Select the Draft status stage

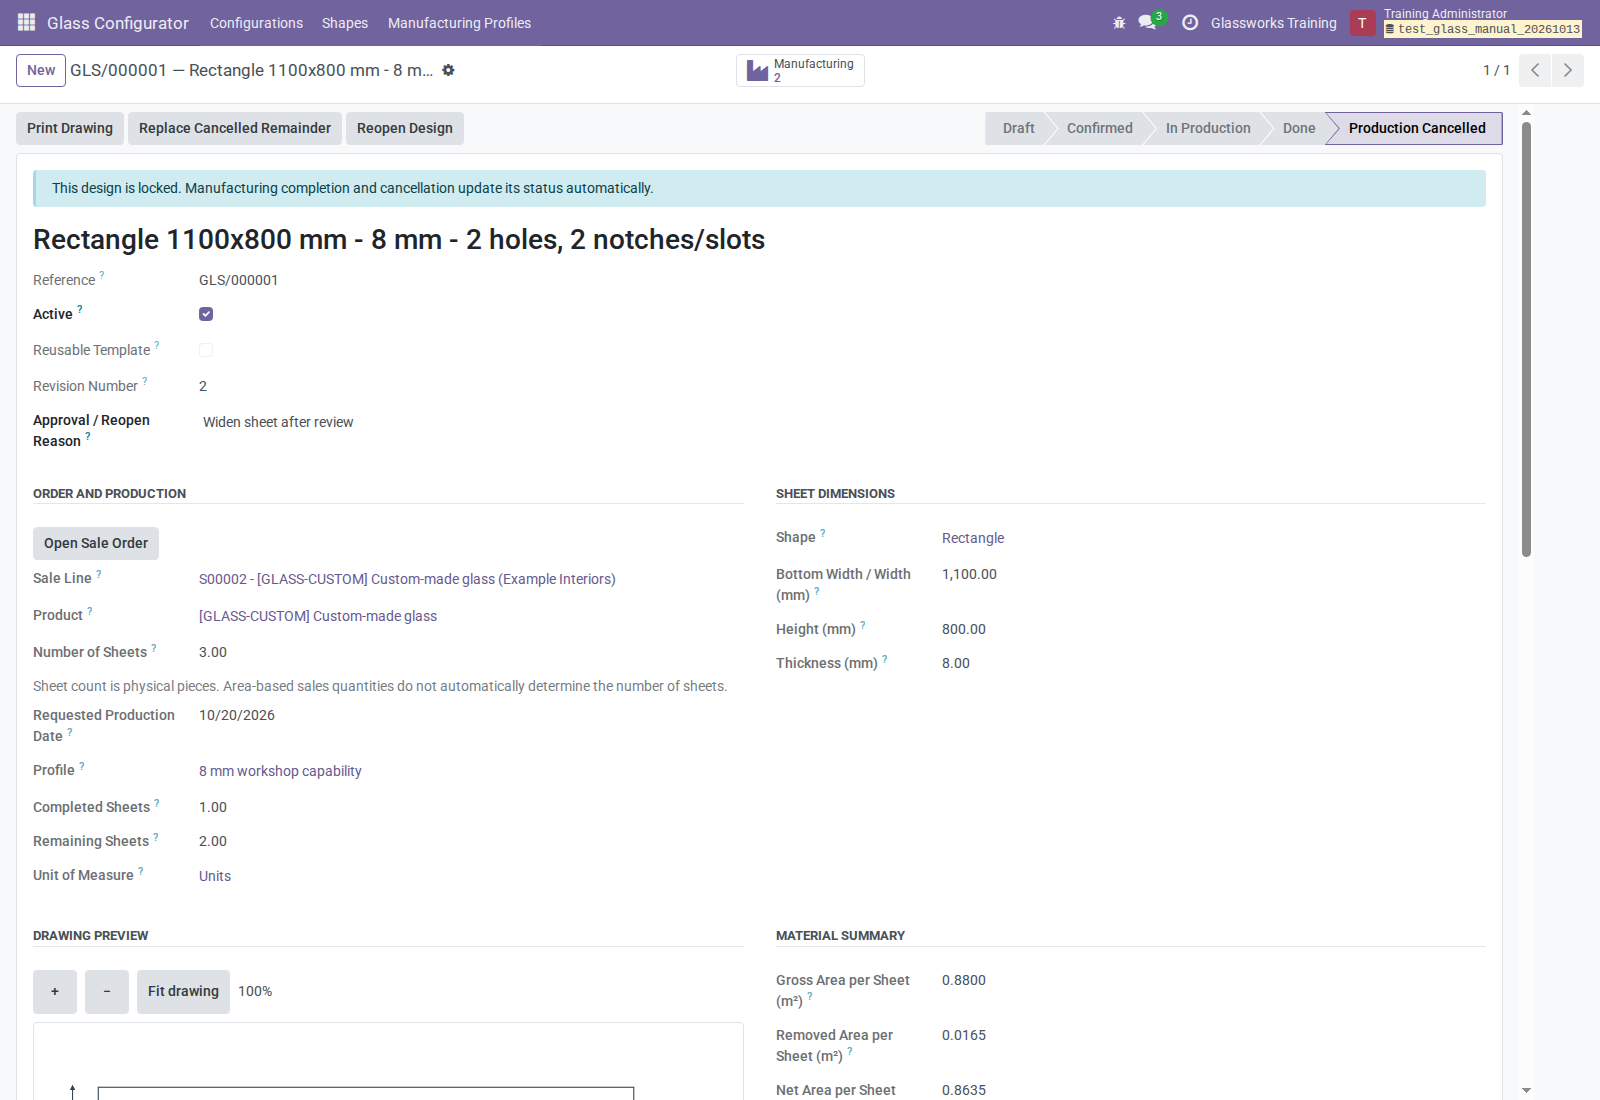1018,128
